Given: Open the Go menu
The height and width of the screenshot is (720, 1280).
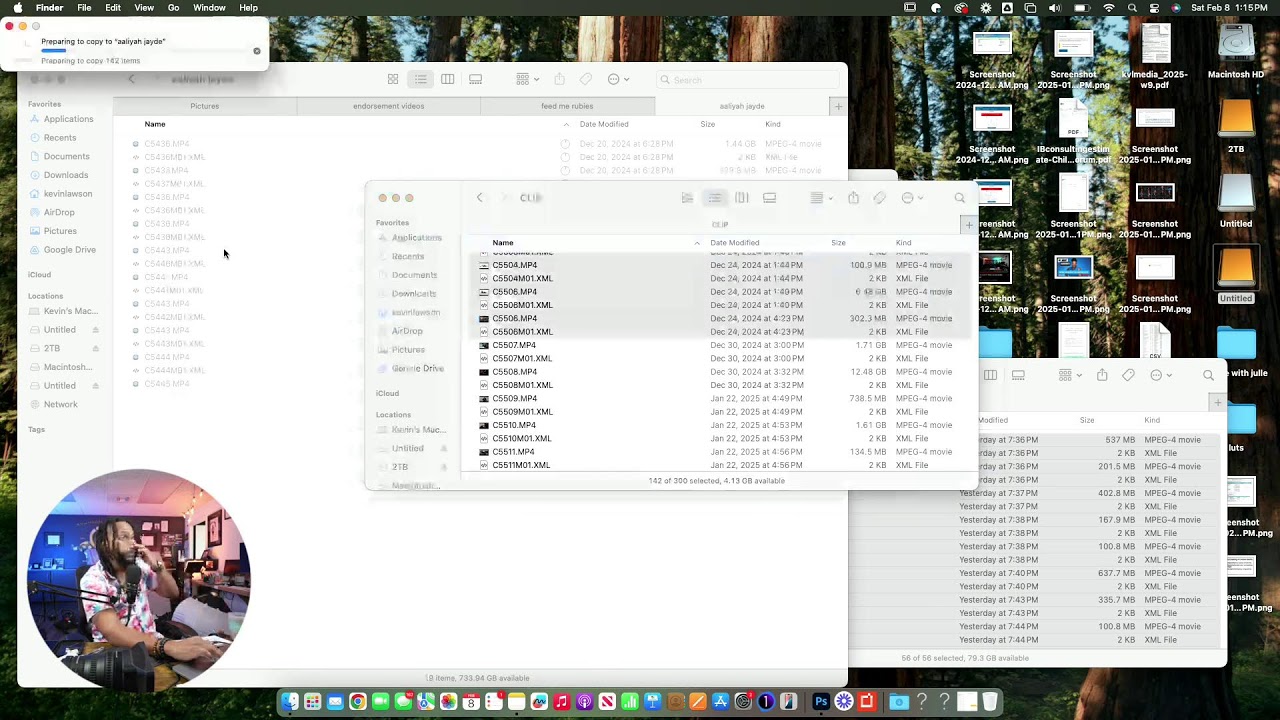Looking at the screenshot, I should pos(173,8).
